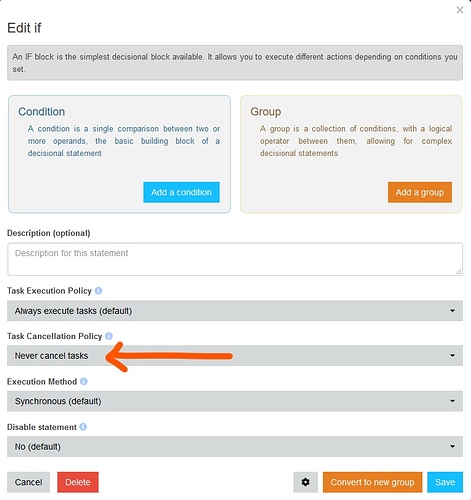Close the Edit if dialog with X
The height and width of the screenshot is (500, 471).
tap(460, 10)
